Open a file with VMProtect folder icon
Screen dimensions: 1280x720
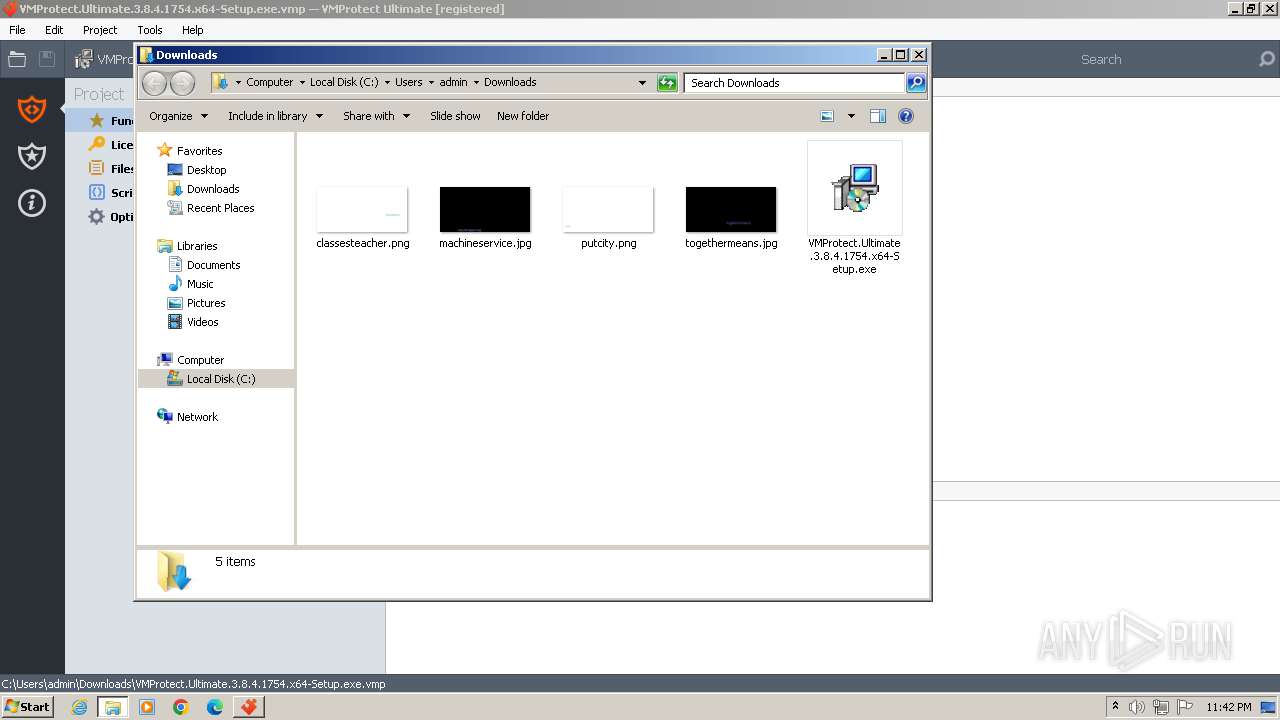click(17, 59)
